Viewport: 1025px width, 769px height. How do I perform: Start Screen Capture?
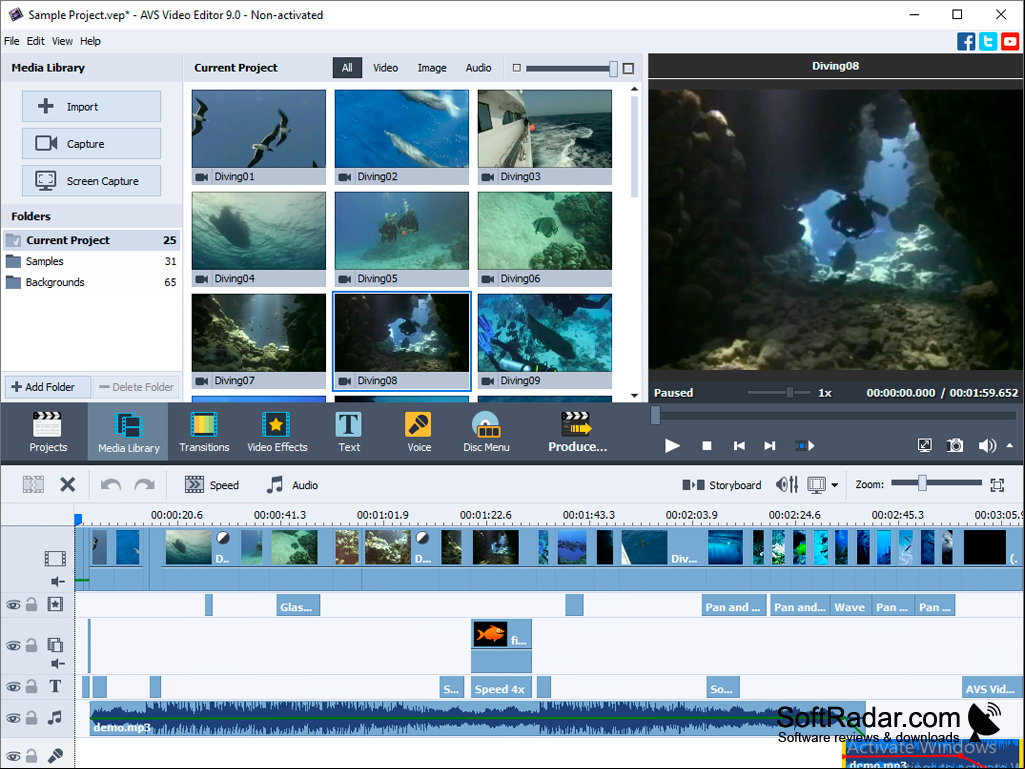92,180
